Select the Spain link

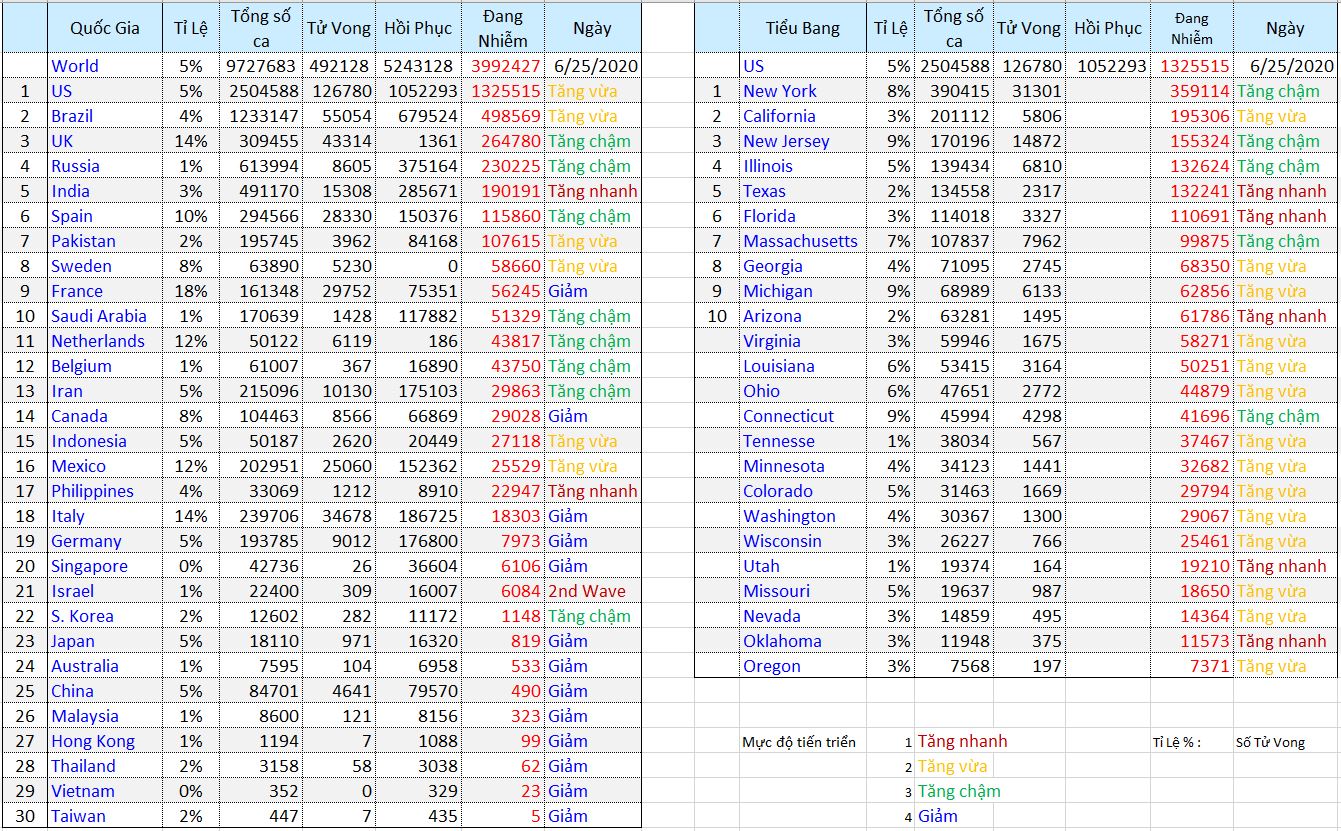[72, 216]
